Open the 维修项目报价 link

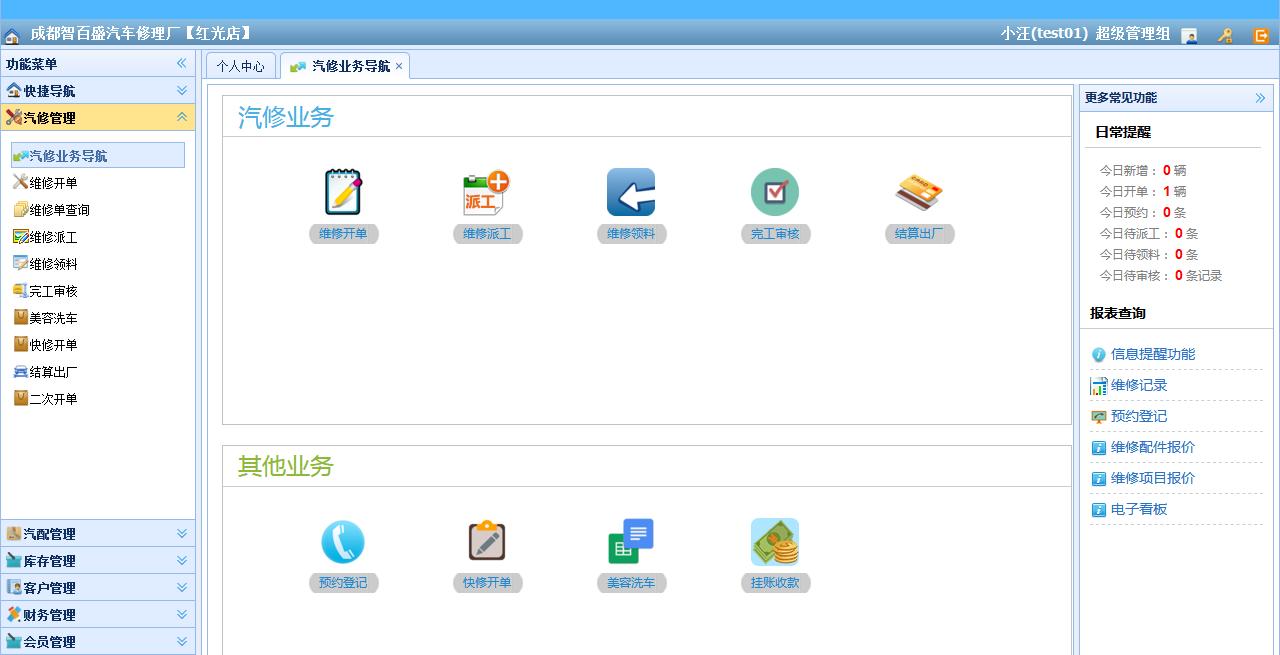point(1153,478)
